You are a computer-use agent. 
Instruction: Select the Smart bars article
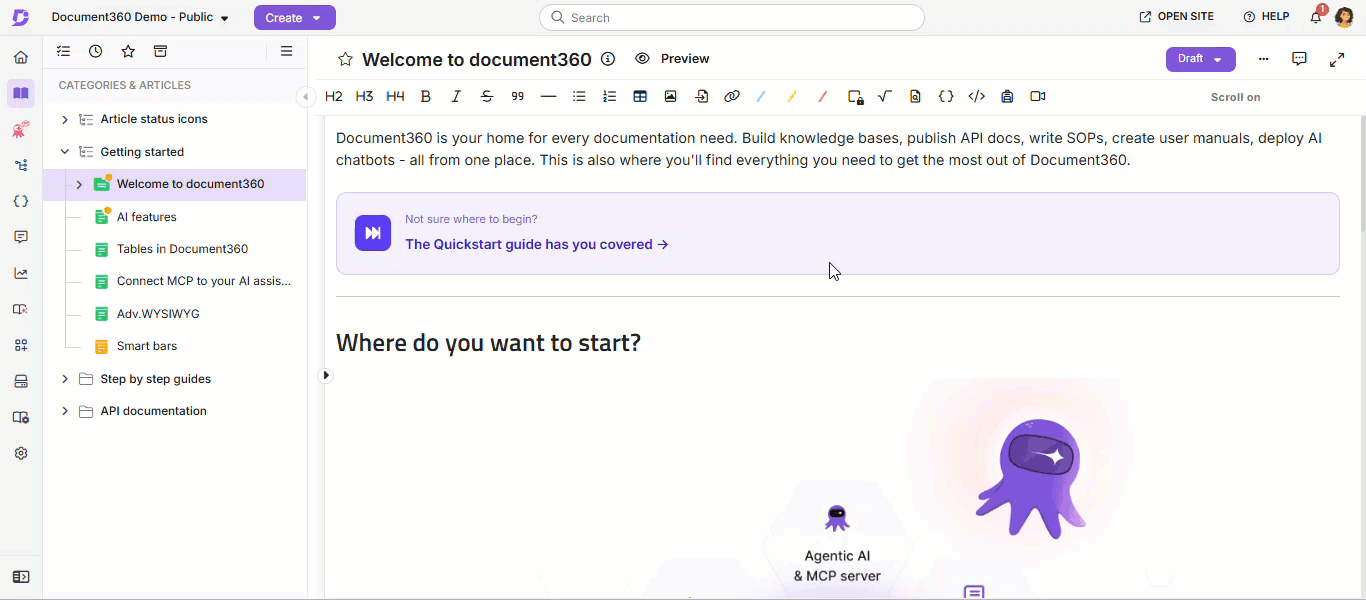tap(146, 346)
